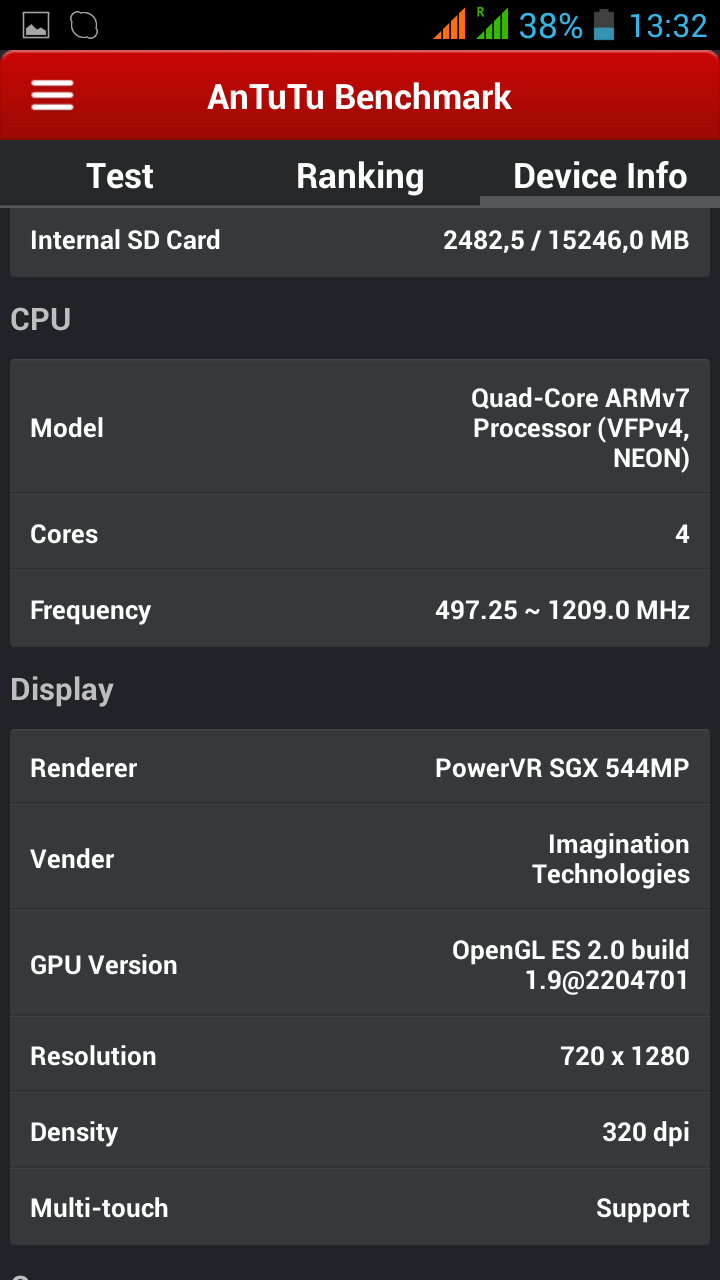Tap the green roaming signal icon
The height and width of the screenshot is (1280, 720).
[x=492, y=24]
